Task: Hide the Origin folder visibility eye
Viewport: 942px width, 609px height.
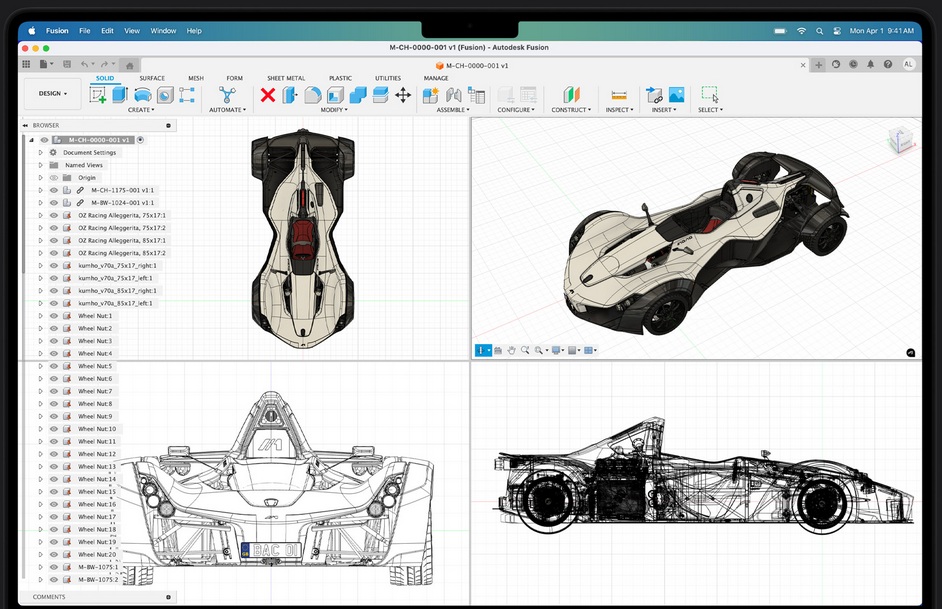Action: (53, 178)
